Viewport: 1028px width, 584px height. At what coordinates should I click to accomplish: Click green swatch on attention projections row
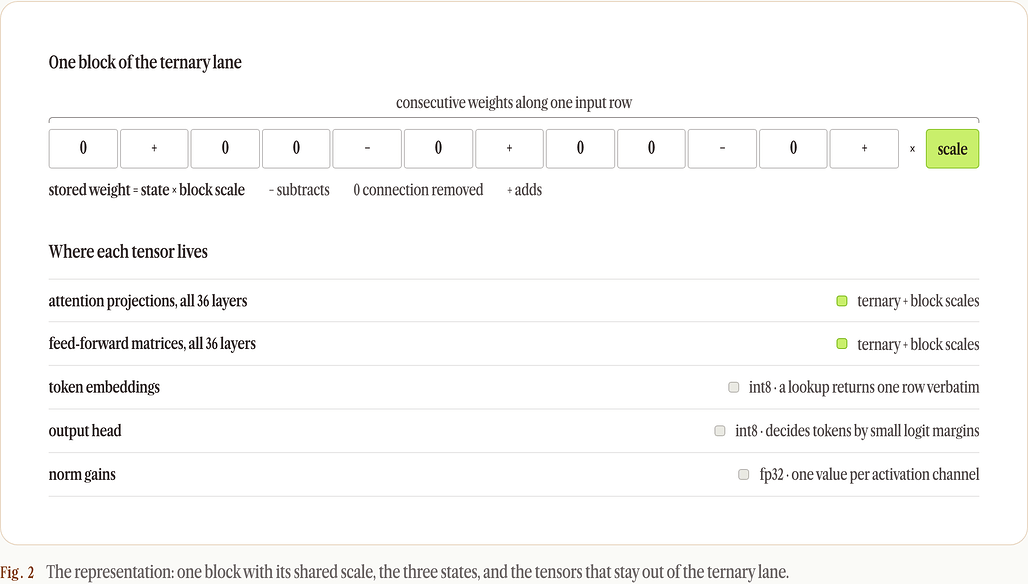click(x=842, y=301)
